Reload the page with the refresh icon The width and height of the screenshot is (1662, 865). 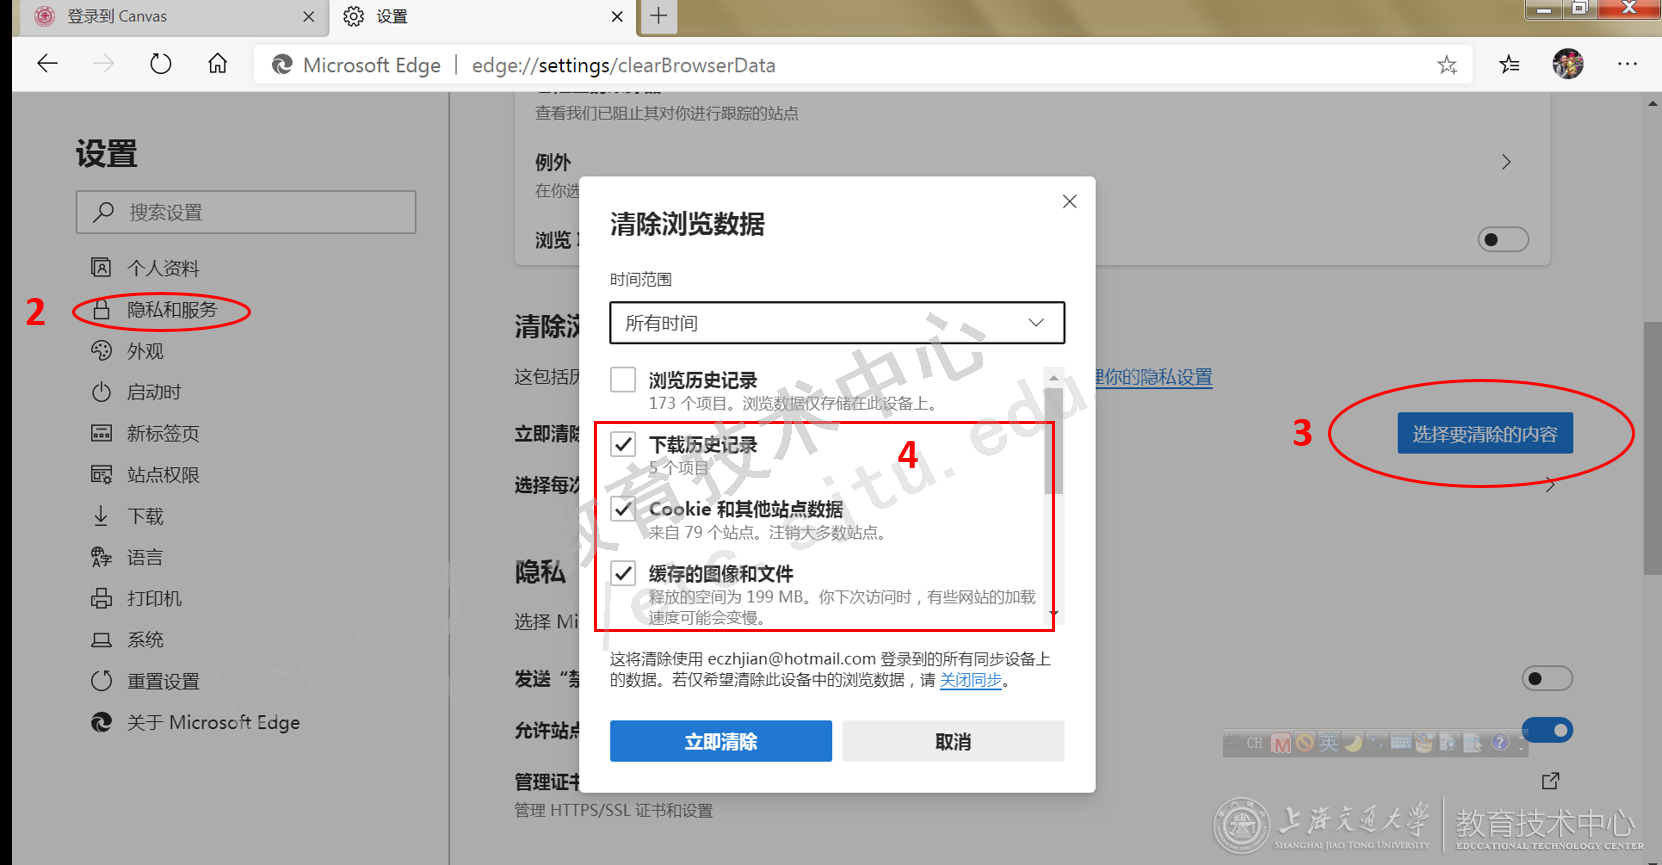[160, 65]
